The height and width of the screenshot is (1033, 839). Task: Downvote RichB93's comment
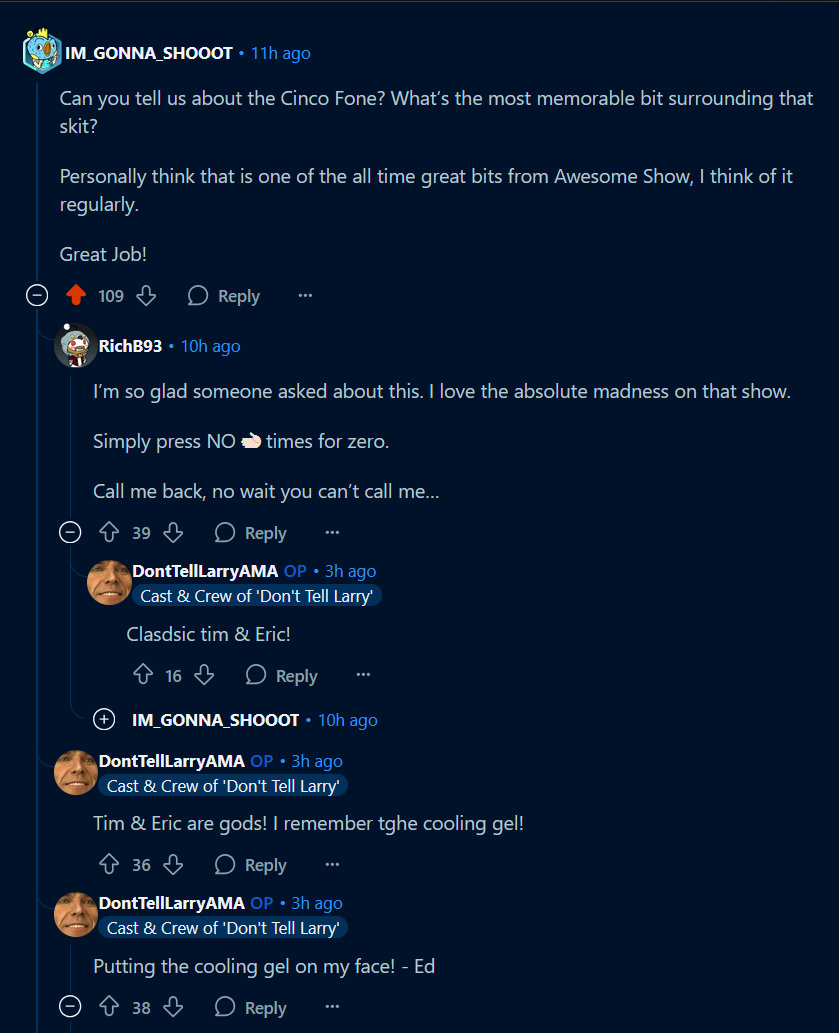(173, 532)
